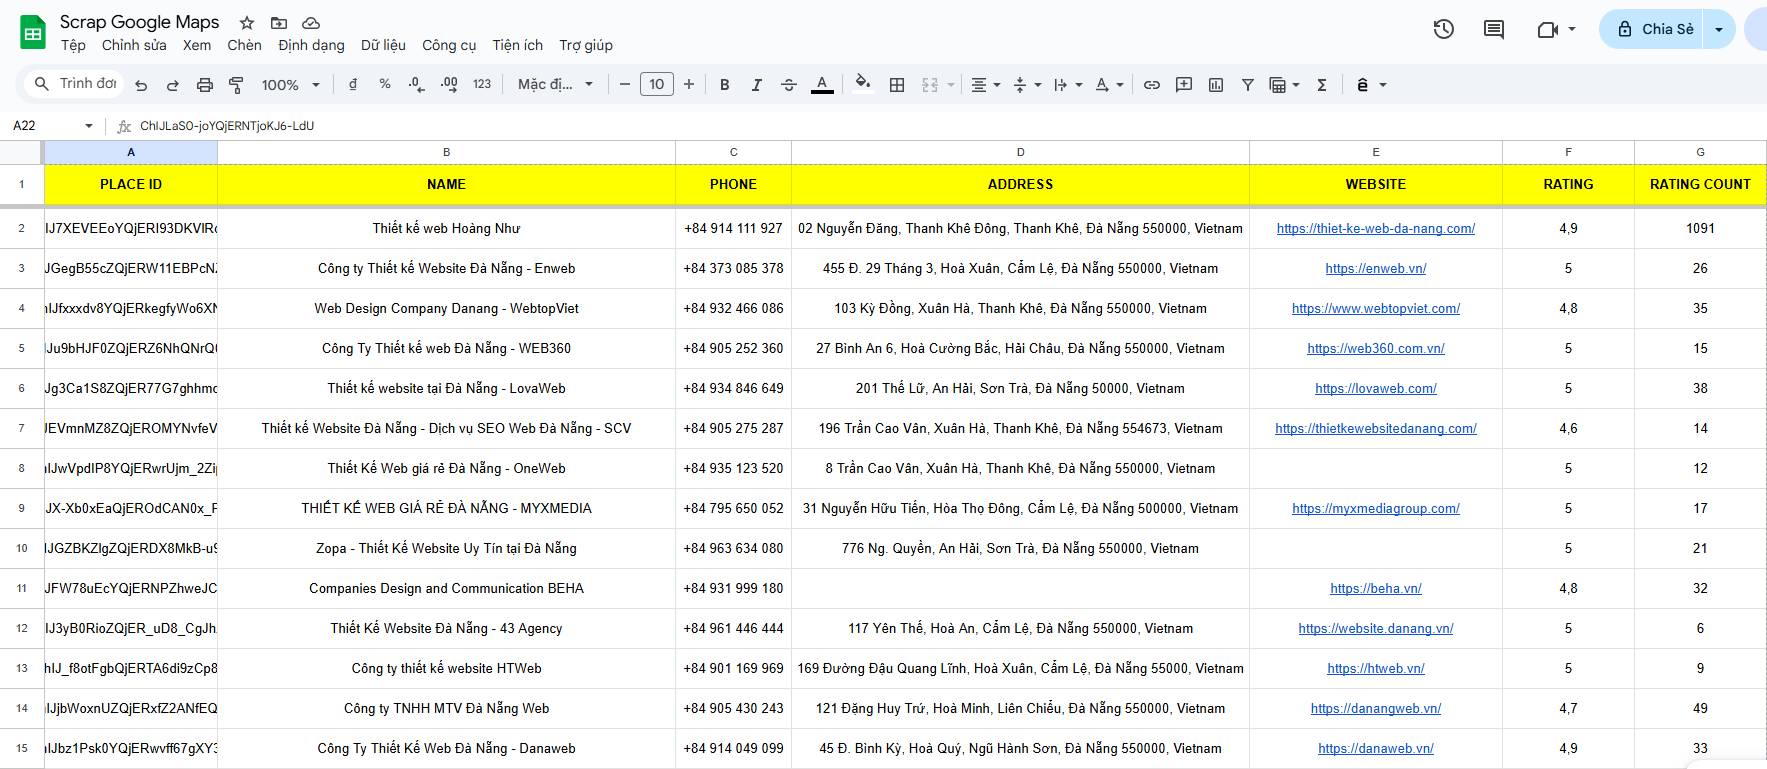Open the Công cụ menu
The image size is (1767, 769).
449,45
